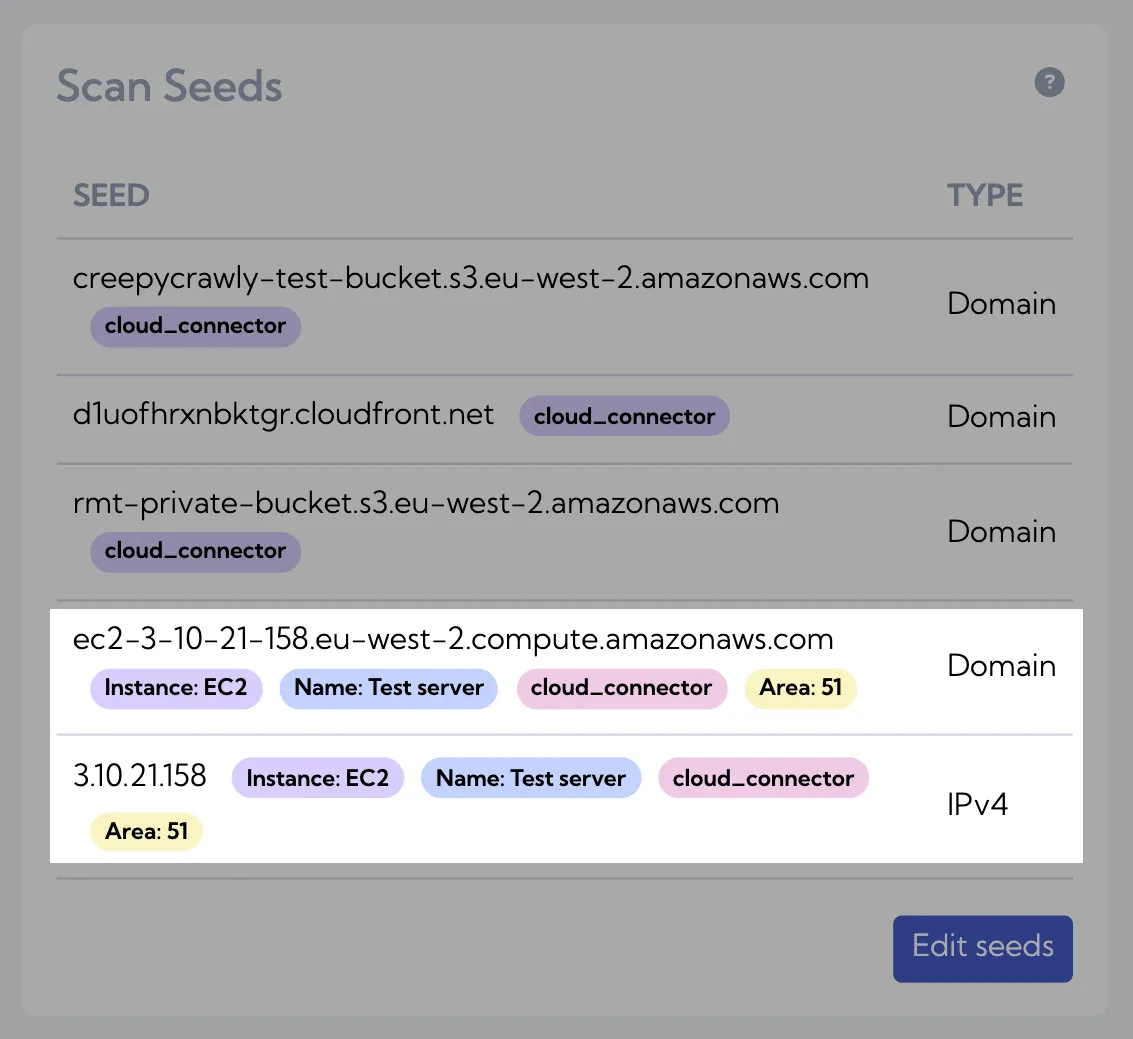1133x1039 pixels.
Task: Select the IPv4 type label on the last row
Action: 977,803
